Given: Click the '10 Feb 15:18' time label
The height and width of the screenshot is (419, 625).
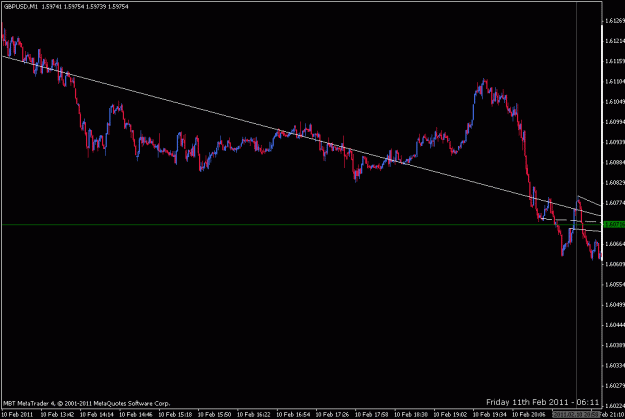Looking at the screenshot, I should point(175,415).
